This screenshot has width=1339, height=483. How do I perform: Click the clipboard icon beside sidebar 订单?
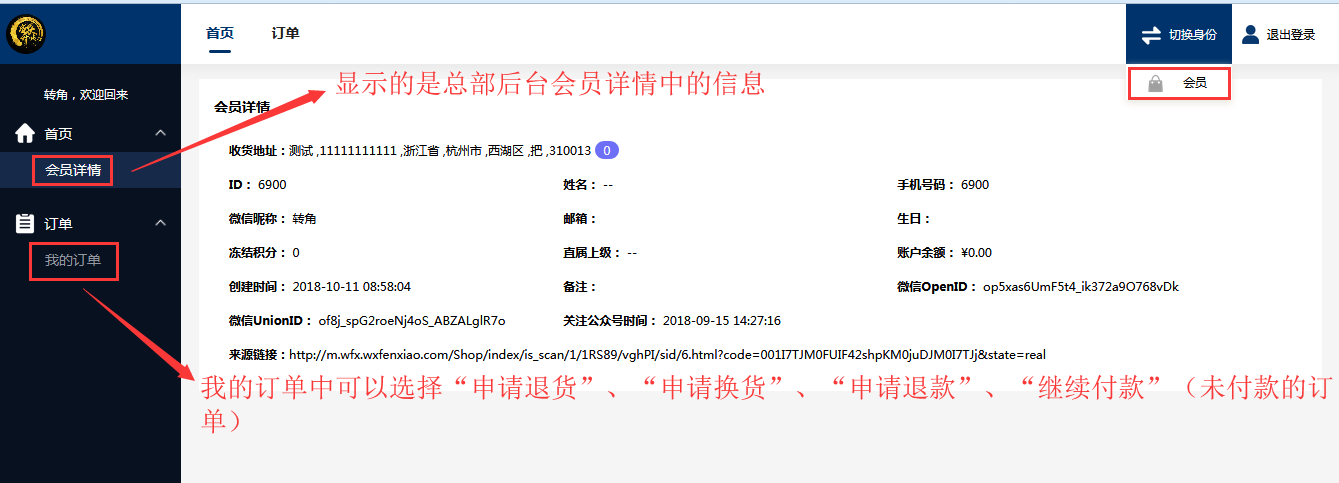[x=25, y=224]
